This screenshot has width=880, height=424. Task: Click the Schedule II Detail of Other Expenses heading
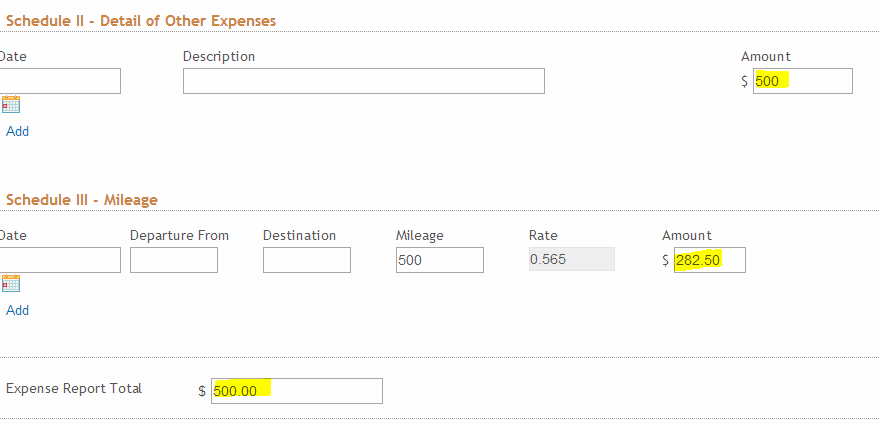click(141, 20)
